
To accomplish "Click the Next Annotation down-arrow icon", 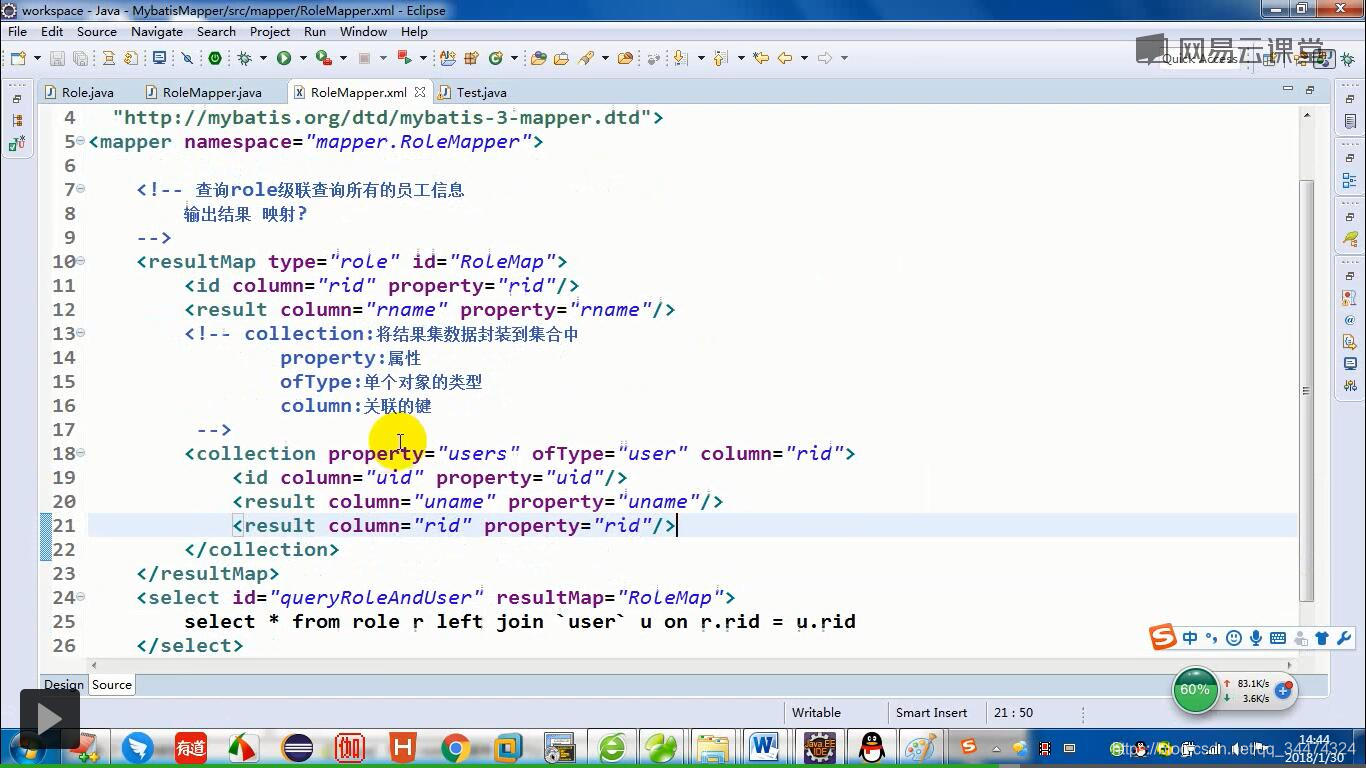I will click(680, 58).
